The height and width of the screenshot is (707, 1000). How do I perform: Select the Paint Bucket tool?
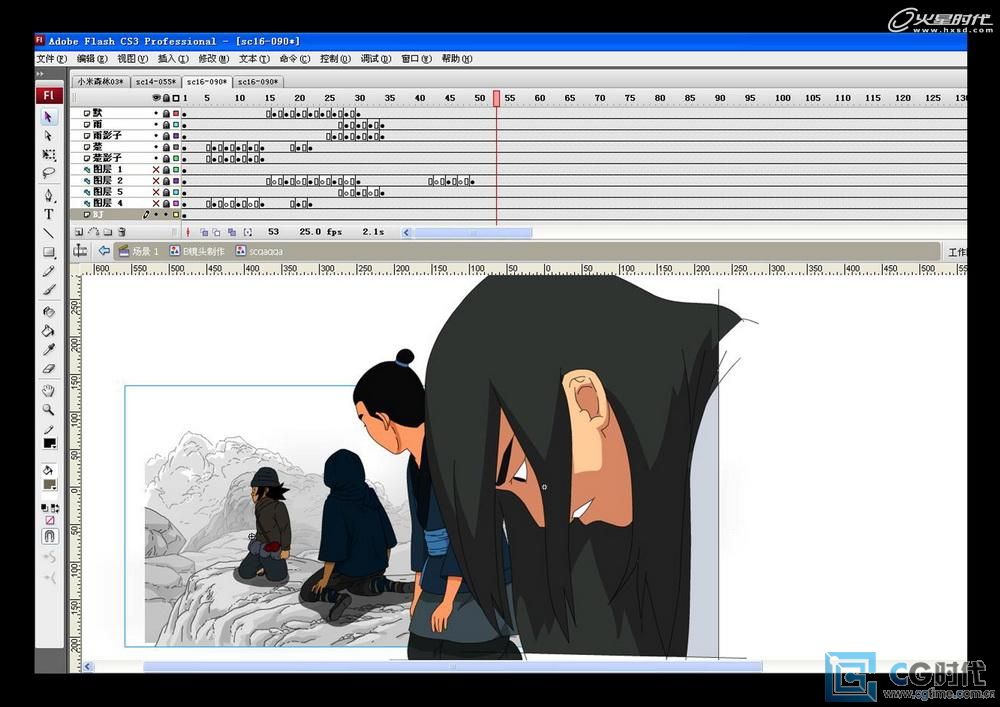tap(48, 331)
